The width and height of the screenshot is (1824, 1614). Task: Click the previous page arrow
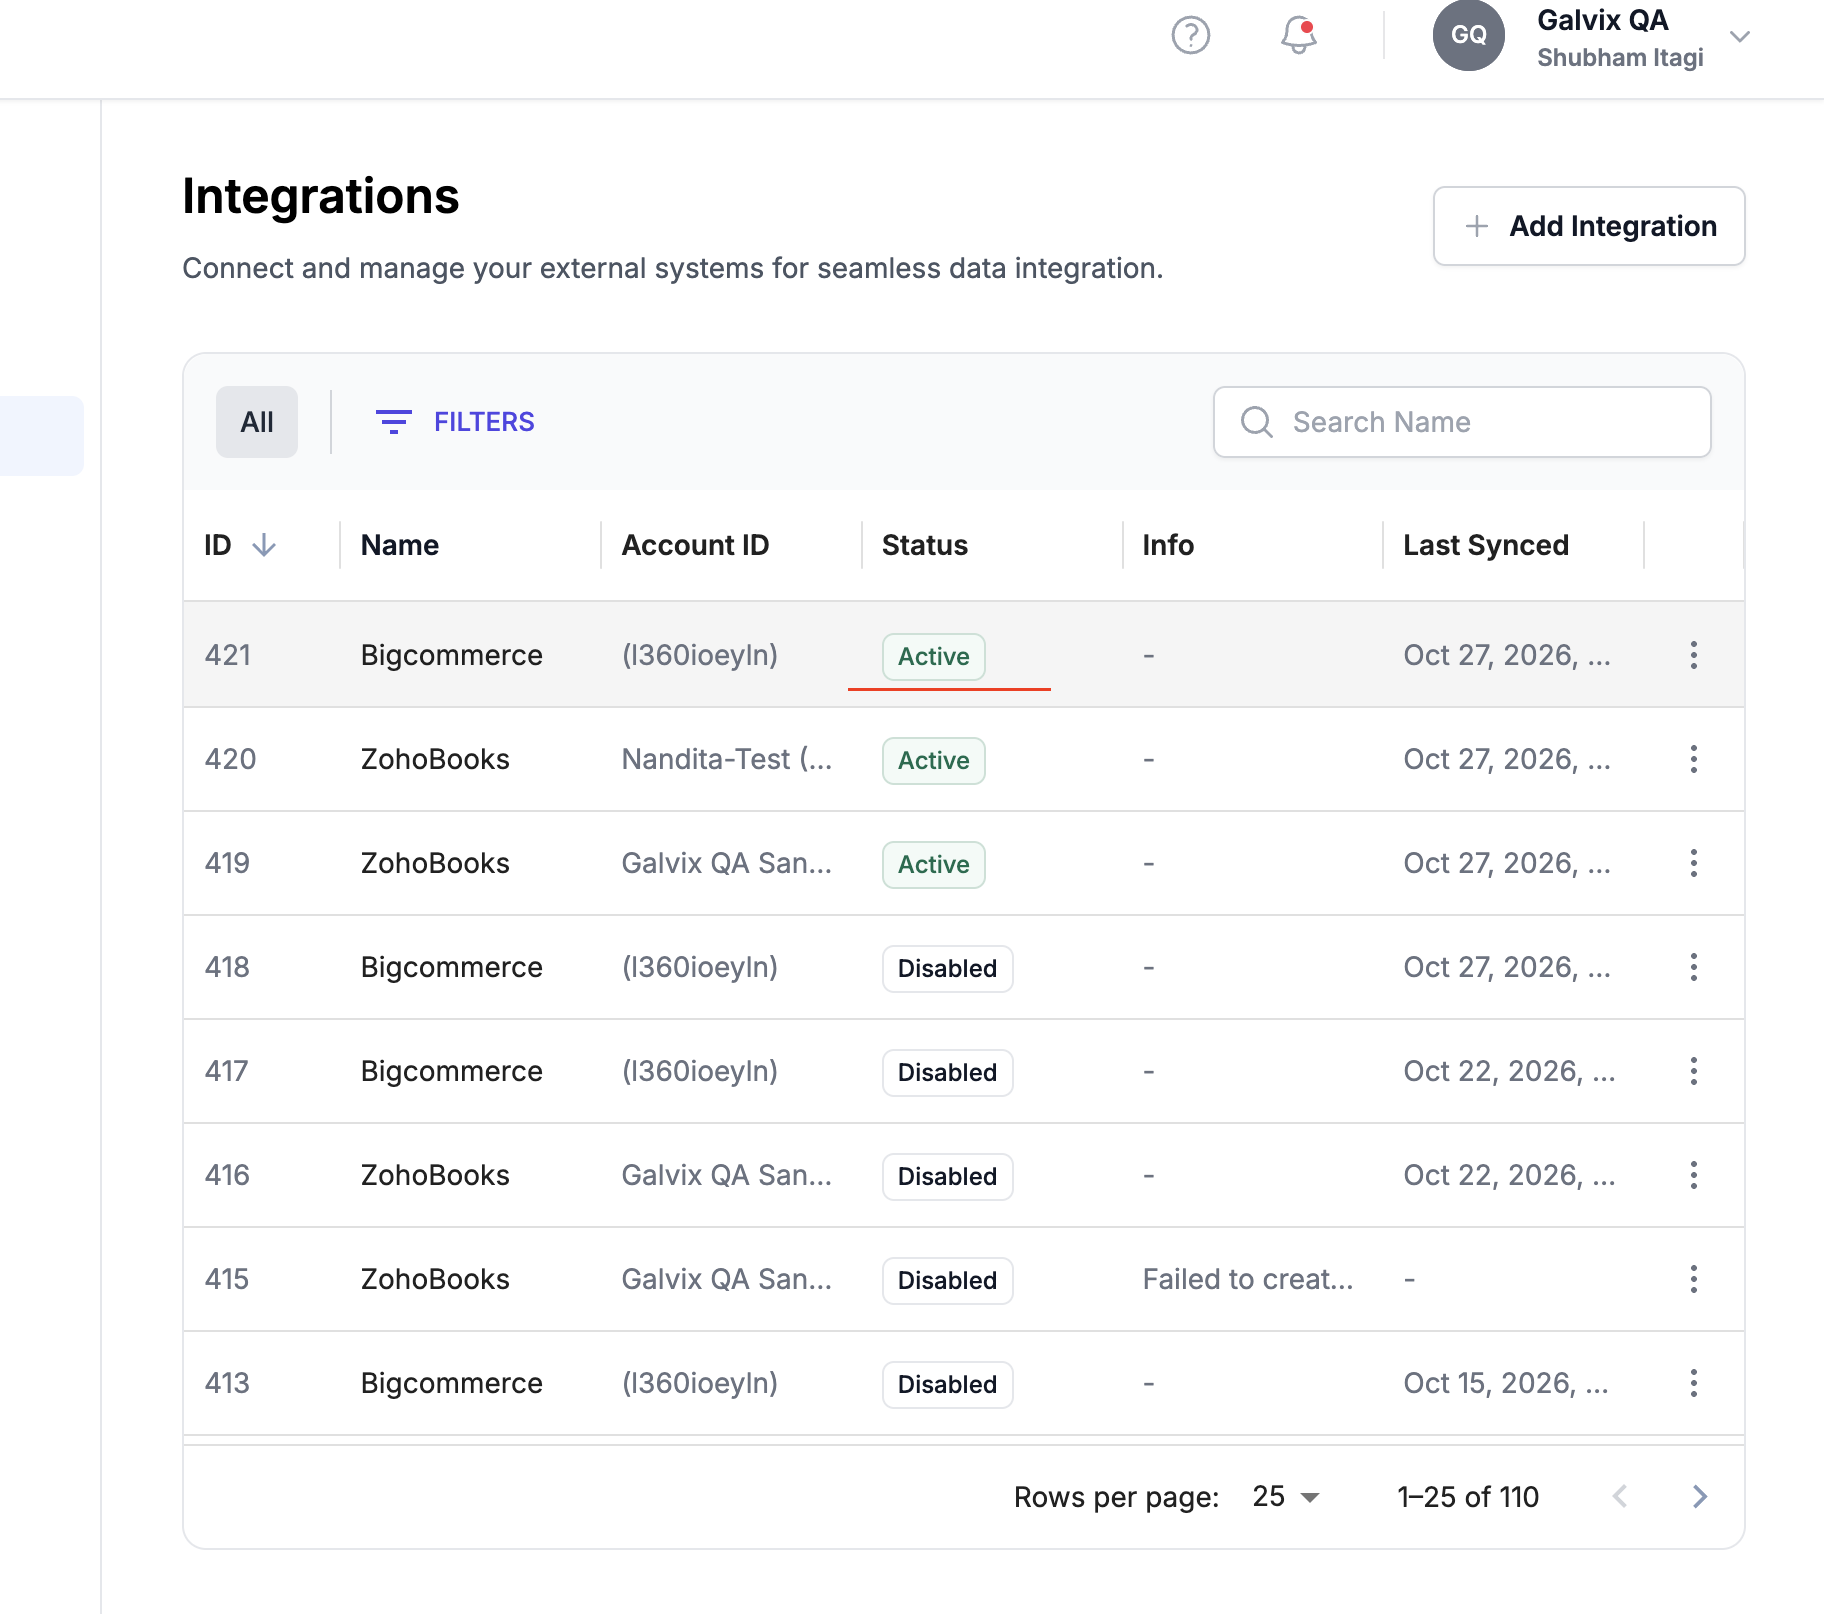pos(1620,1496)
